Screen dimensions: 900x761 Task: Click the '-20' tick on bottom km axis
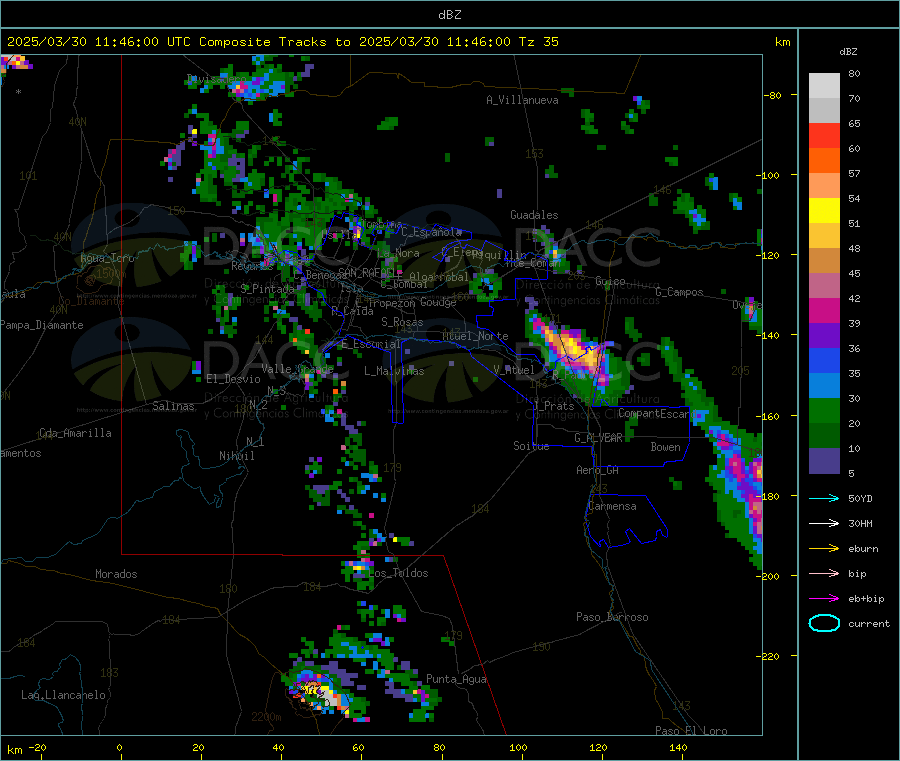pos(37,747)
